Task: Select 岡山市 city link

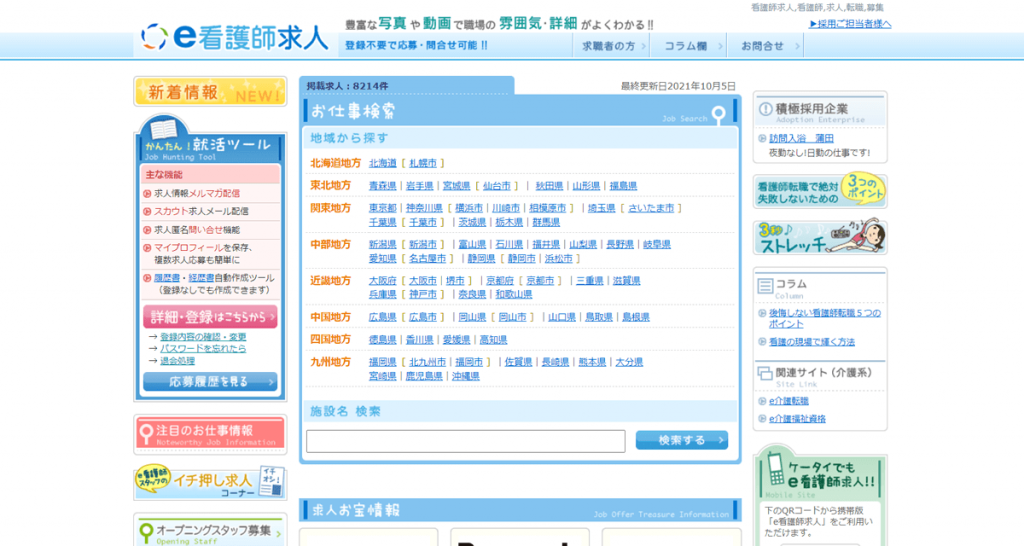Action: 513,317
